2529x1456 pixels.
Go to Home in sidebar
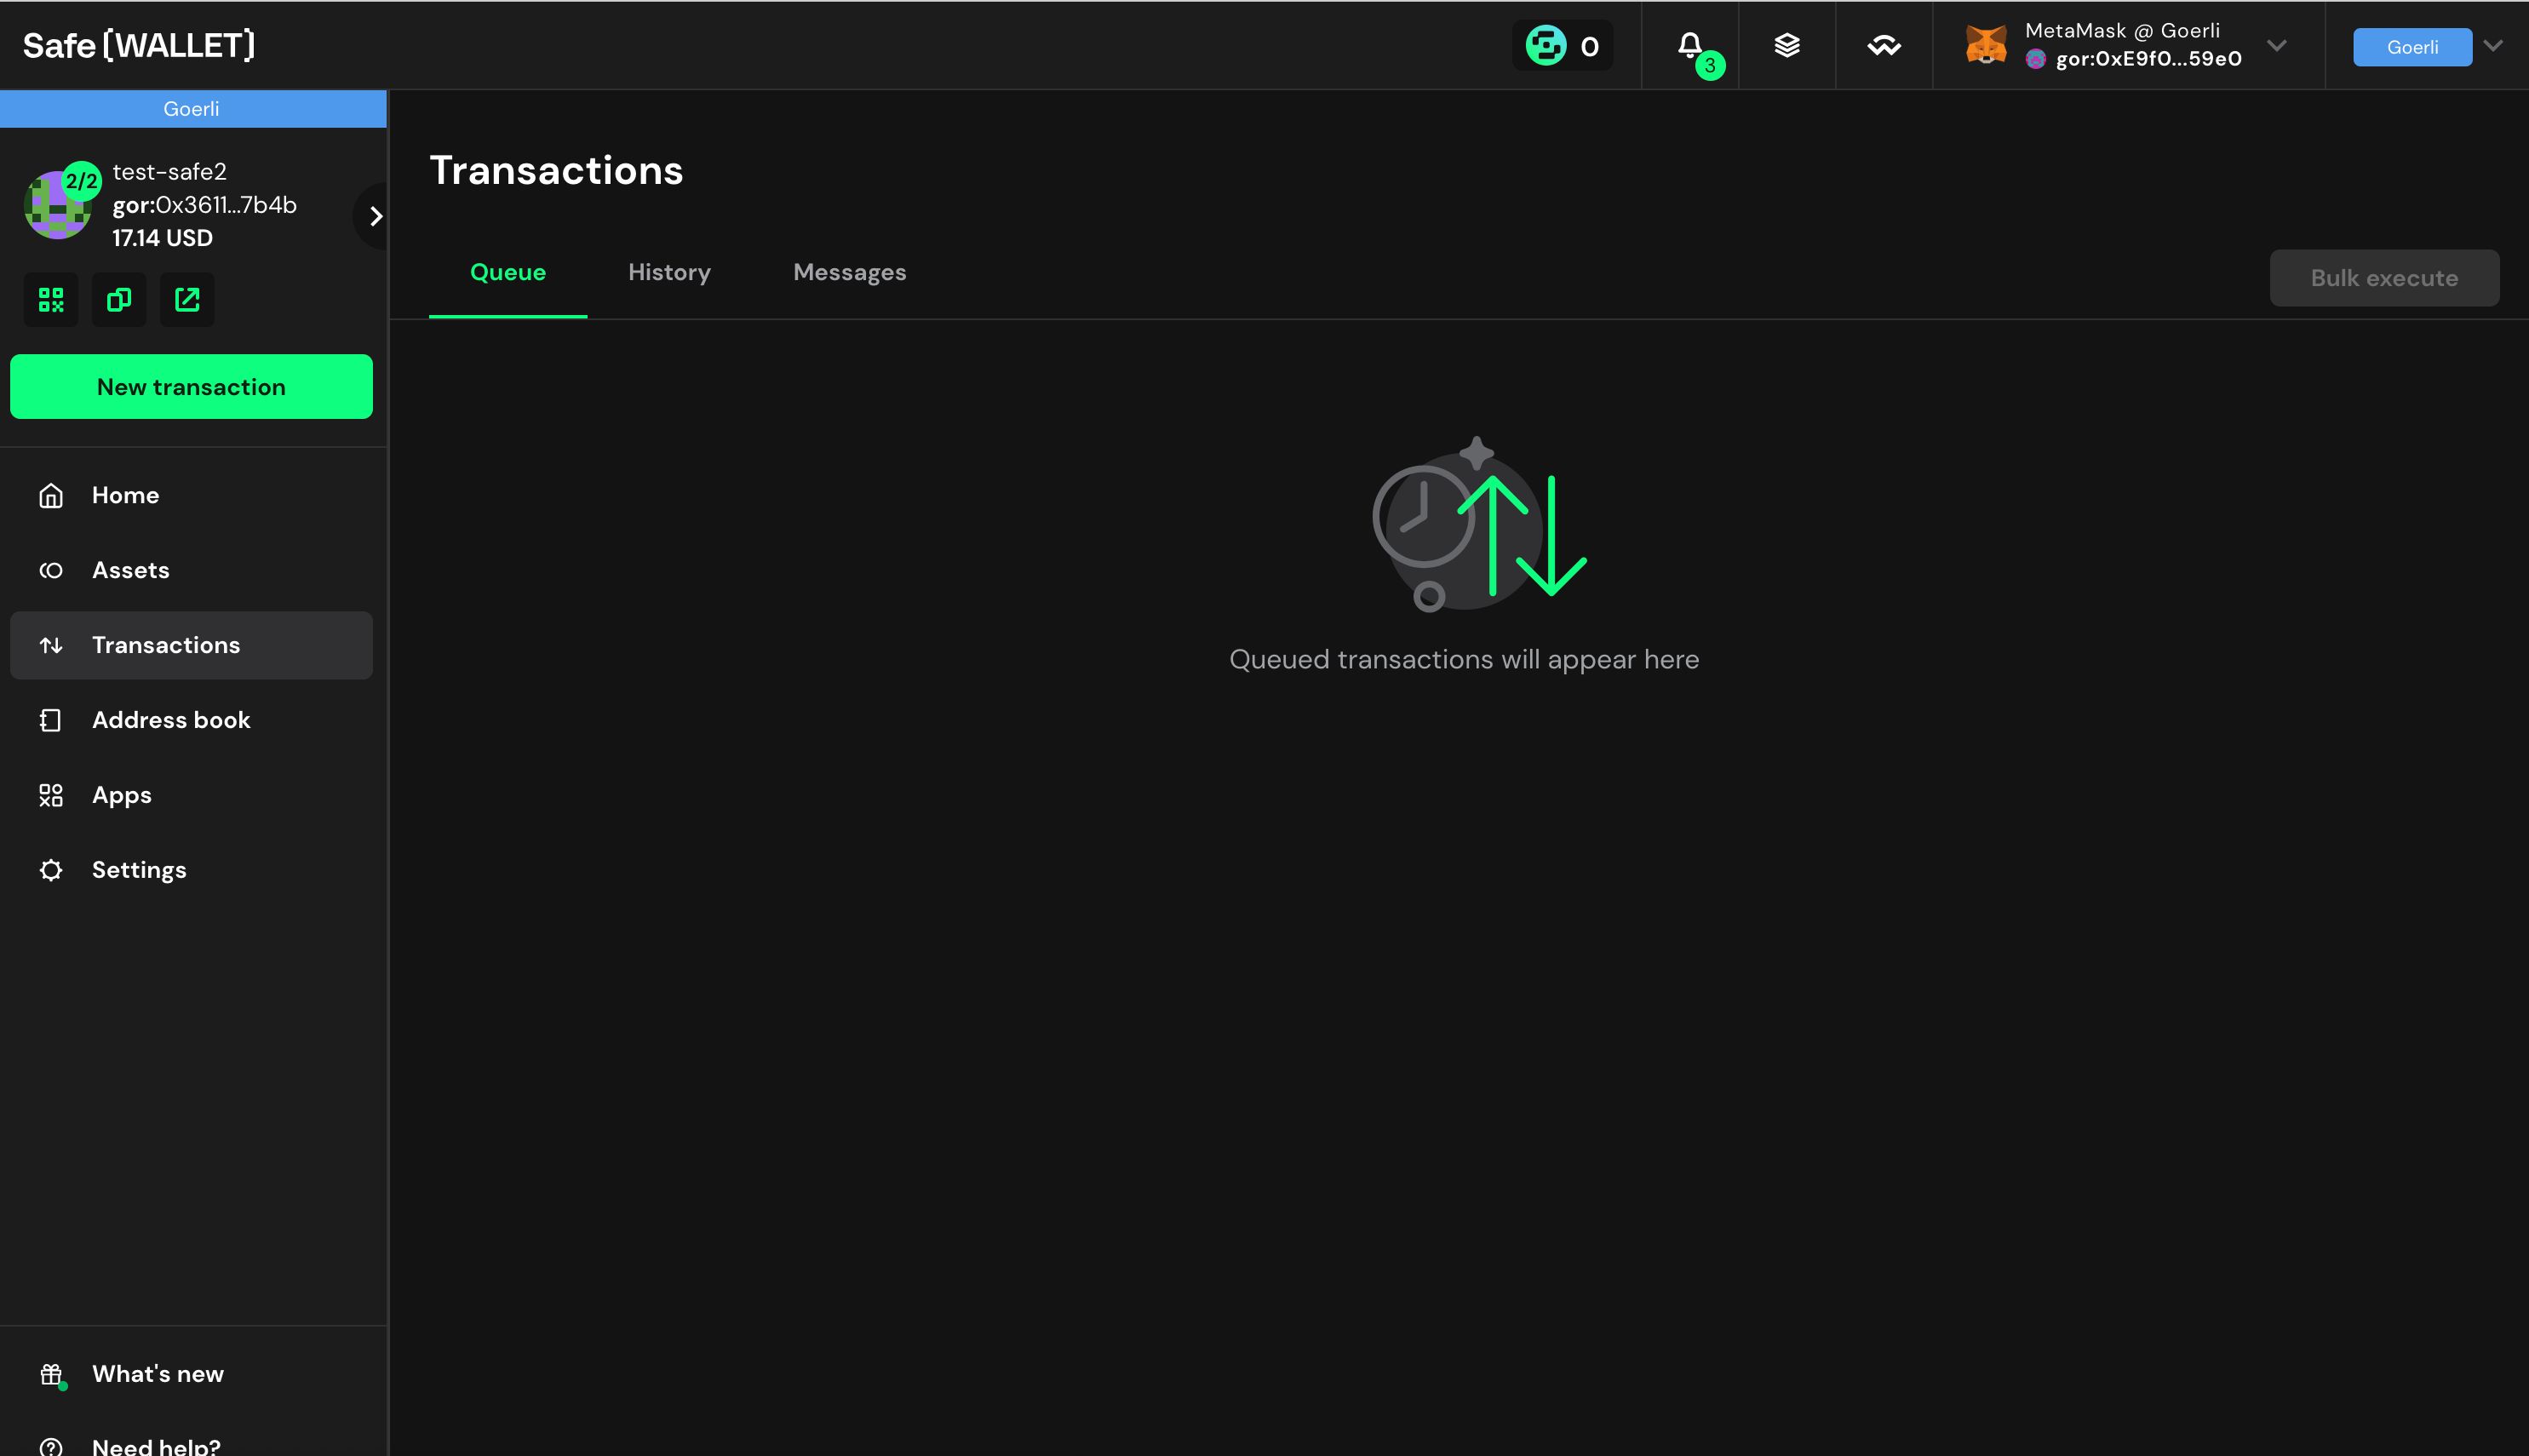(191, 495)
